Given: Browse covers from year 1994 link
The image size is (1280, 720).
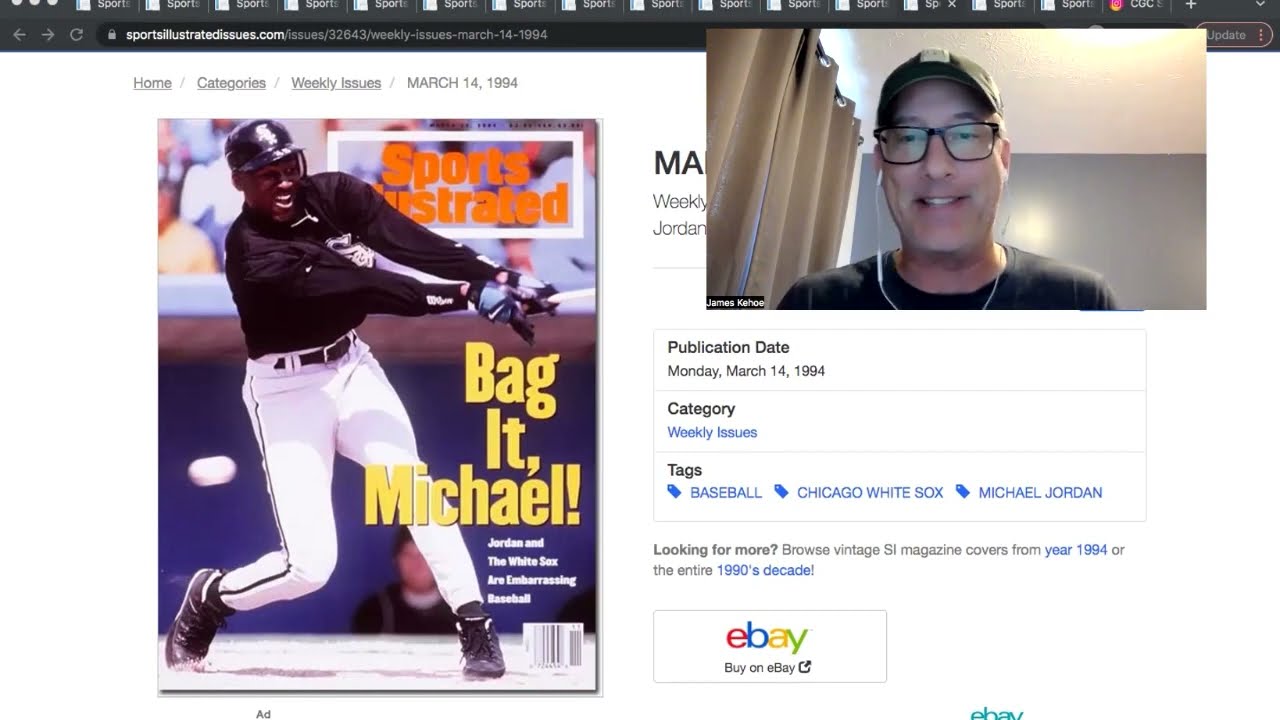Looking at the screenshot, I should tap(1076, 550).
